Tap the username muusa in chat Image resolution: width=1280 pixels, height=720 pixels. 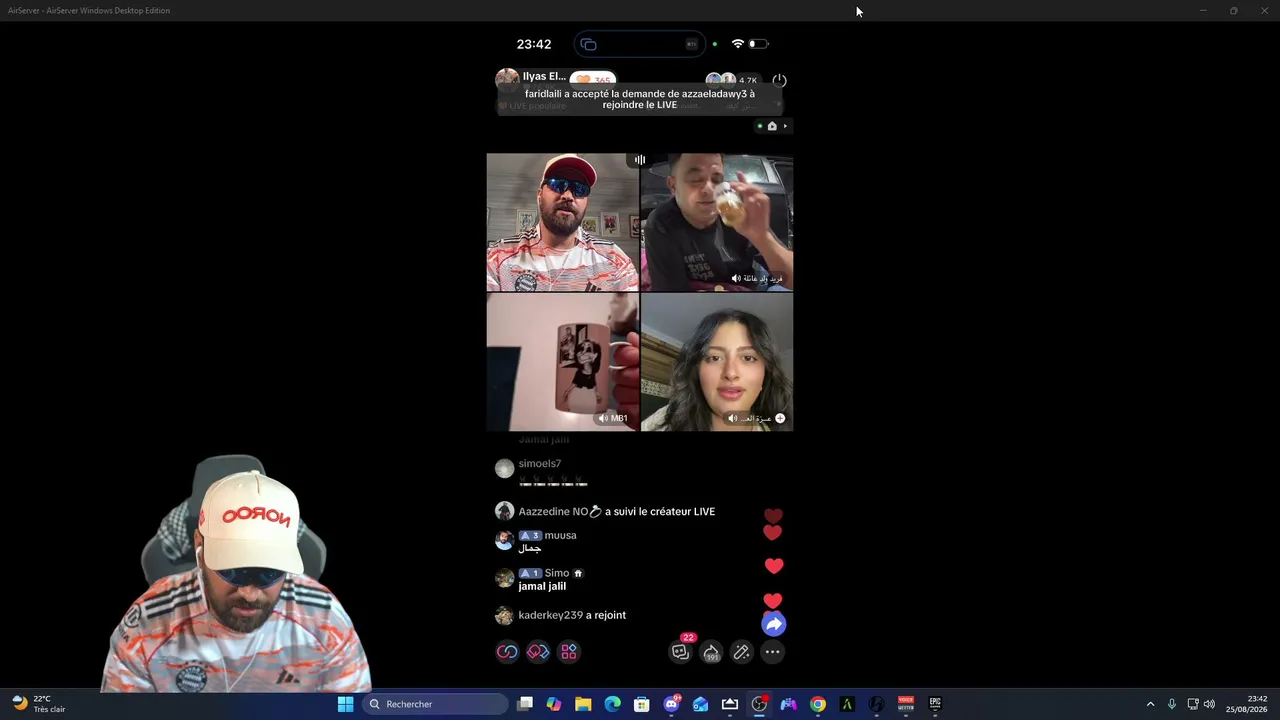561,536
